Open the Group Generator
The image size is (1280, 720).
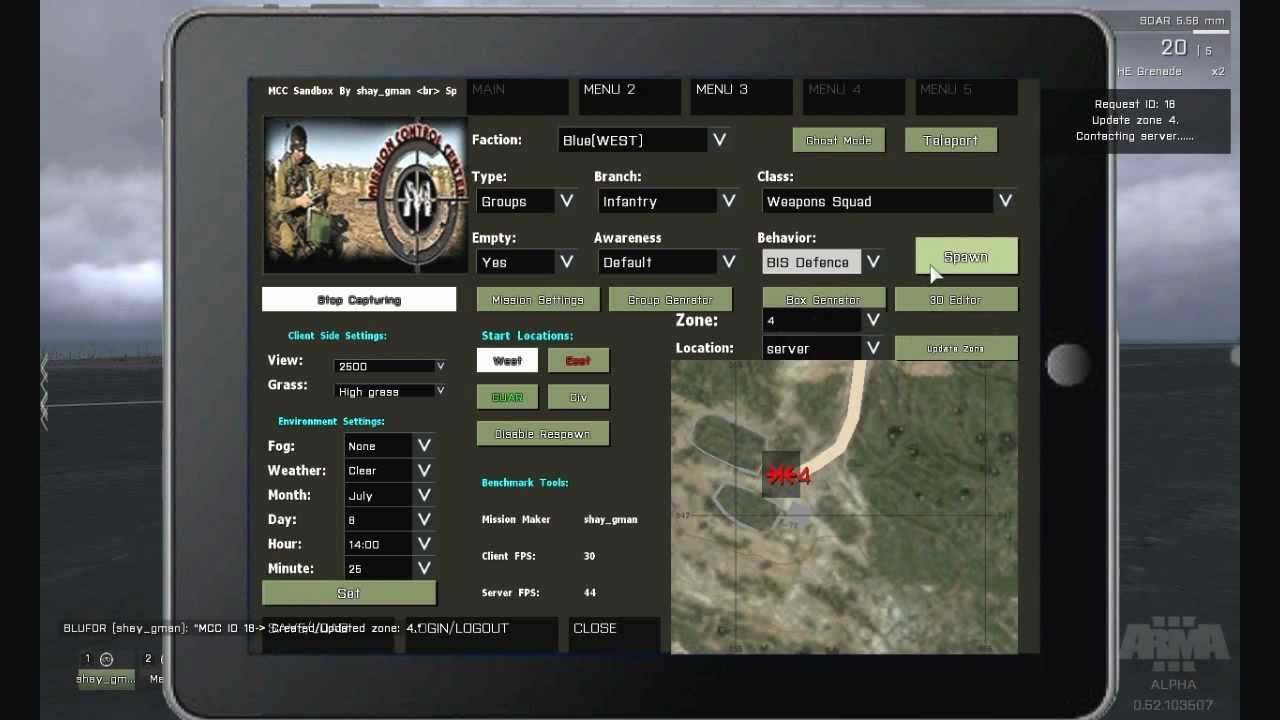point(670,299)
